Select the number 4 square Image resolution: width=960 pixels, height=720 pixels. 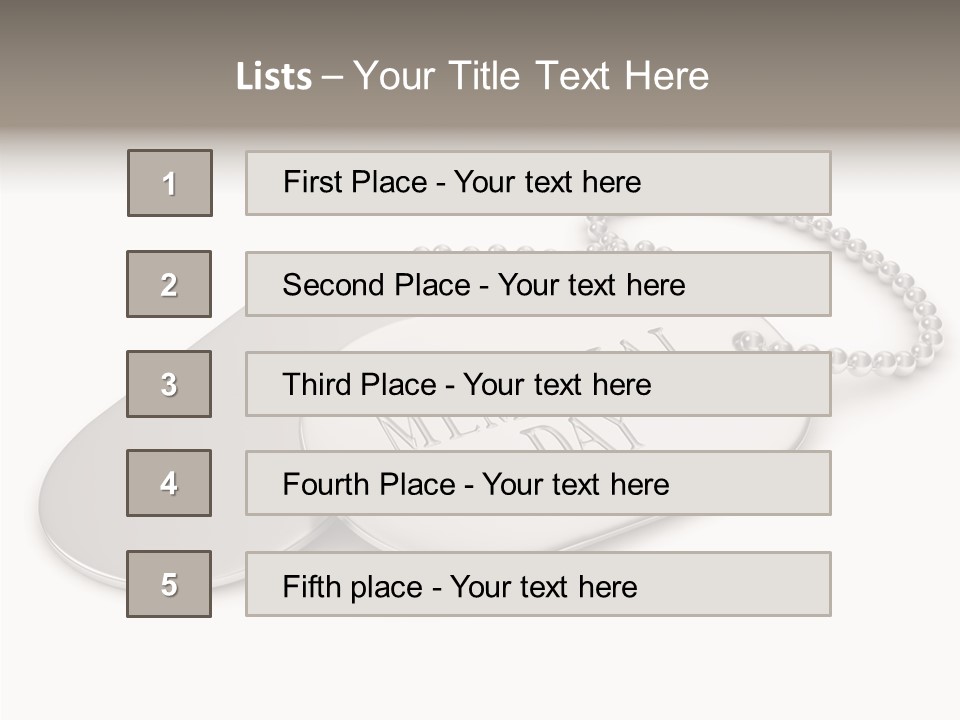169,483
